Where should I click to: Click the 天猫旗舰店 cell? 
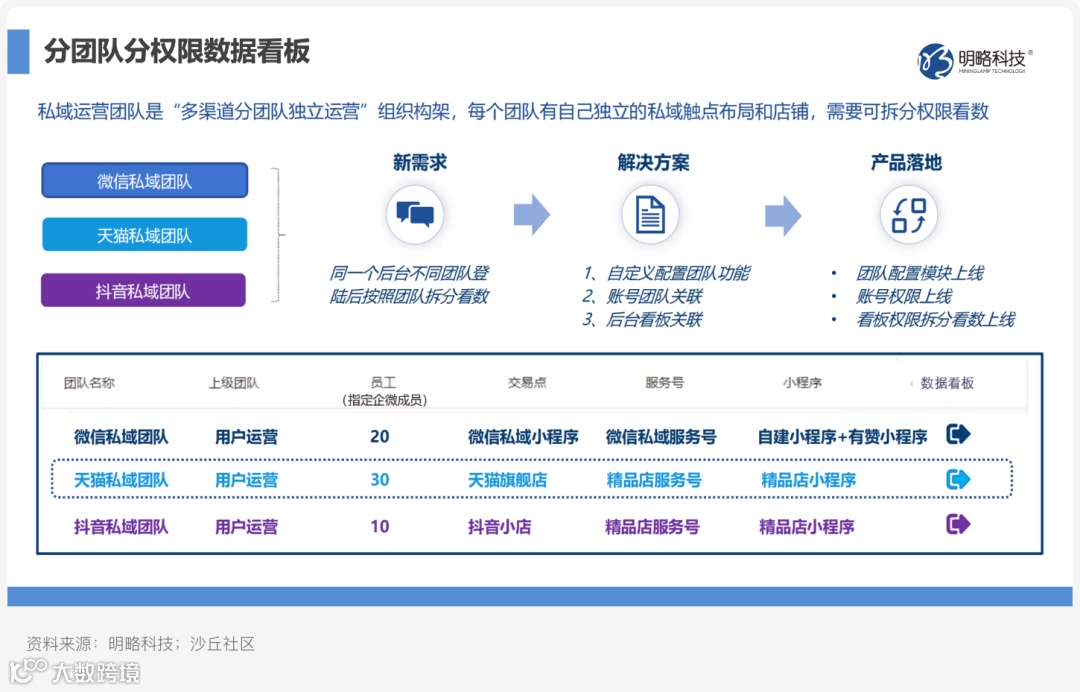[x=508, y=480]
